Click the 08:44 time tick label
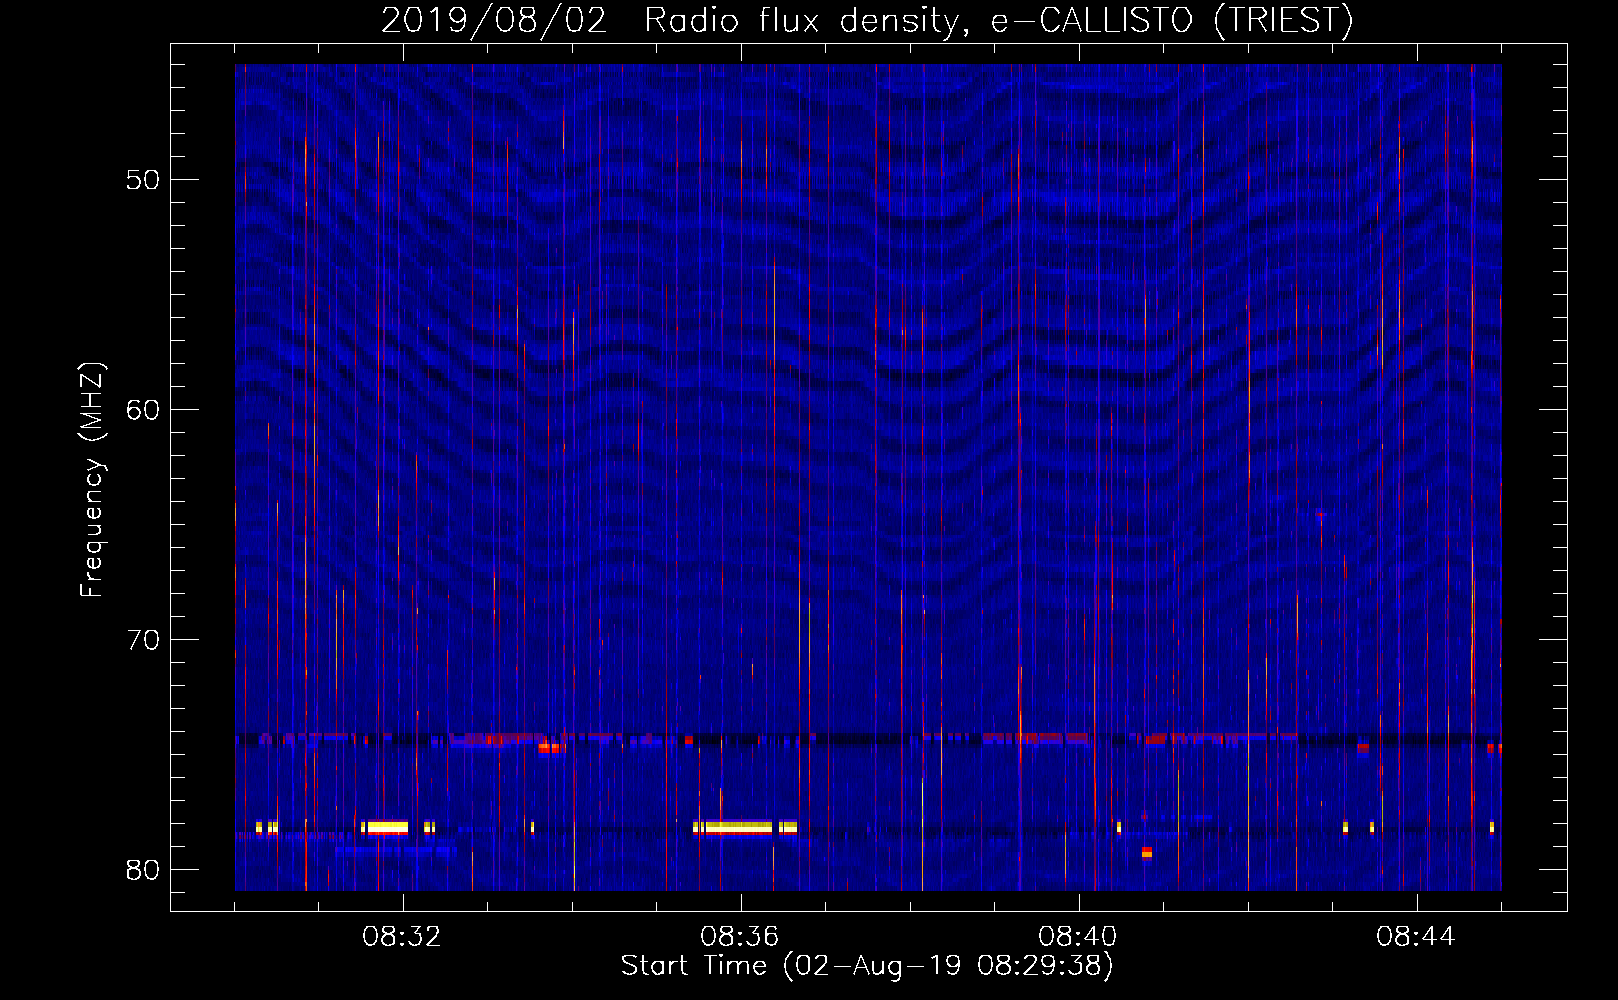The width and height of the screenshot is (1618, 1000). (x=1416, y=937)
